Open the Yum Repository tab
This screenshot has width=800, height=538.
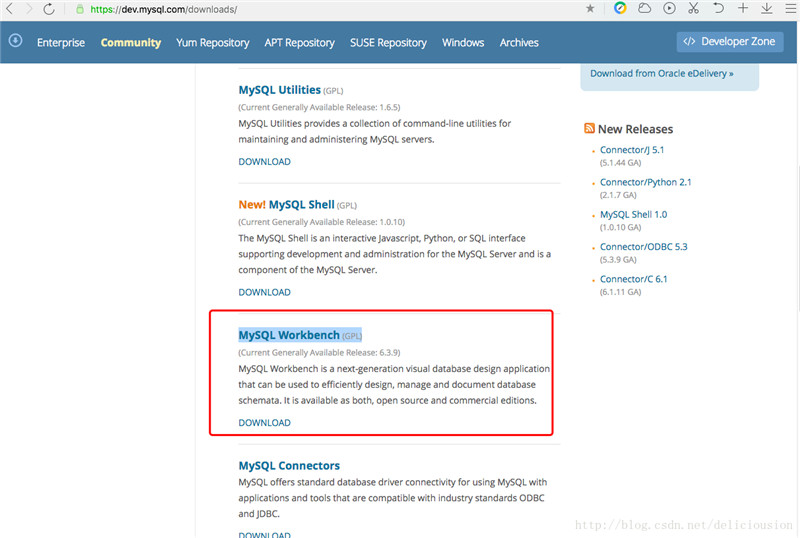point(213,43)
